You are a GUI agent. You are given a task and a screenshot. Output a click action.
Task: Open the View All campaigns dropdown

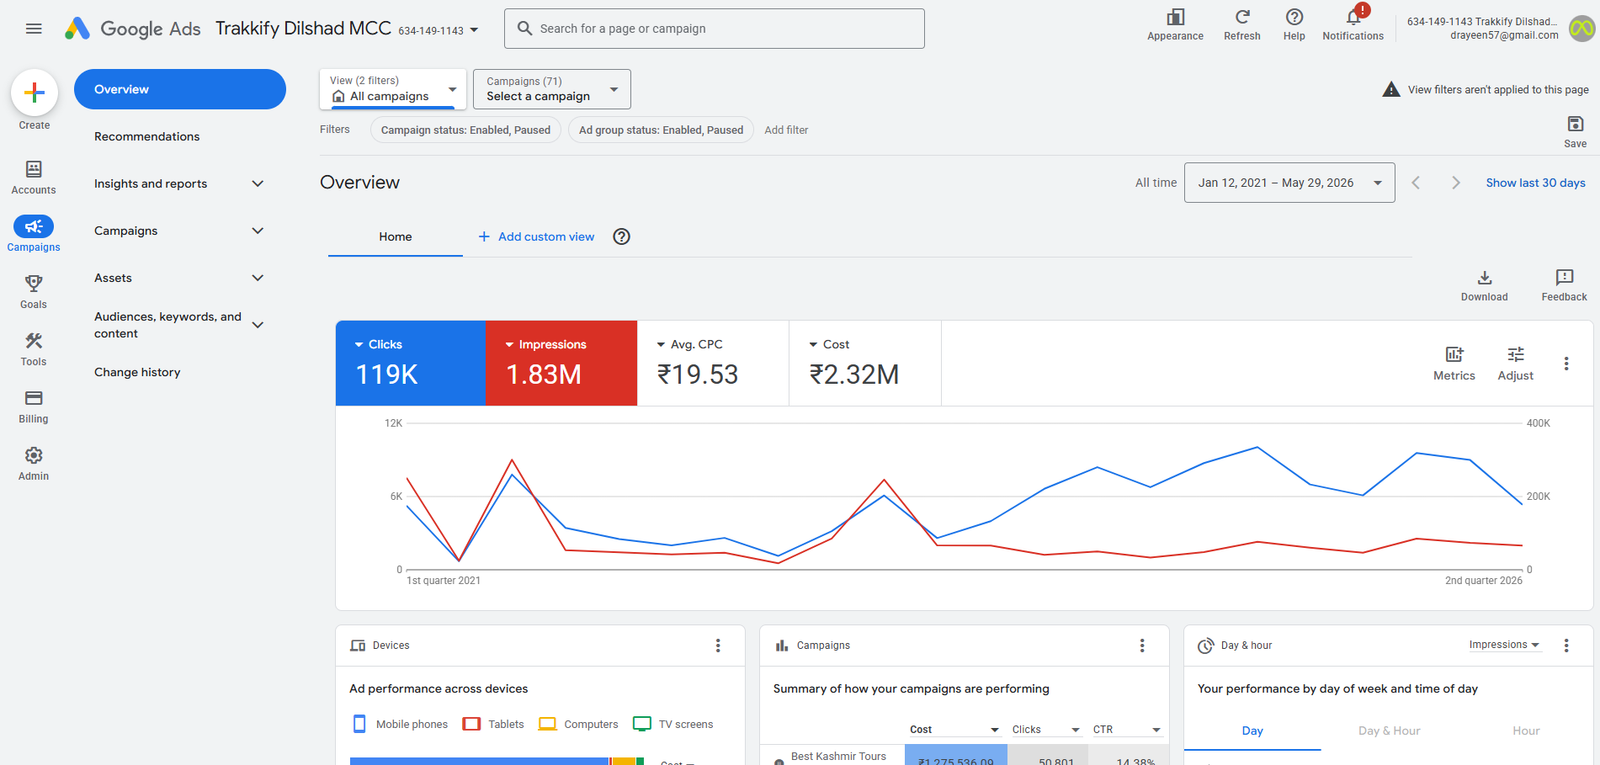(393, 89)
